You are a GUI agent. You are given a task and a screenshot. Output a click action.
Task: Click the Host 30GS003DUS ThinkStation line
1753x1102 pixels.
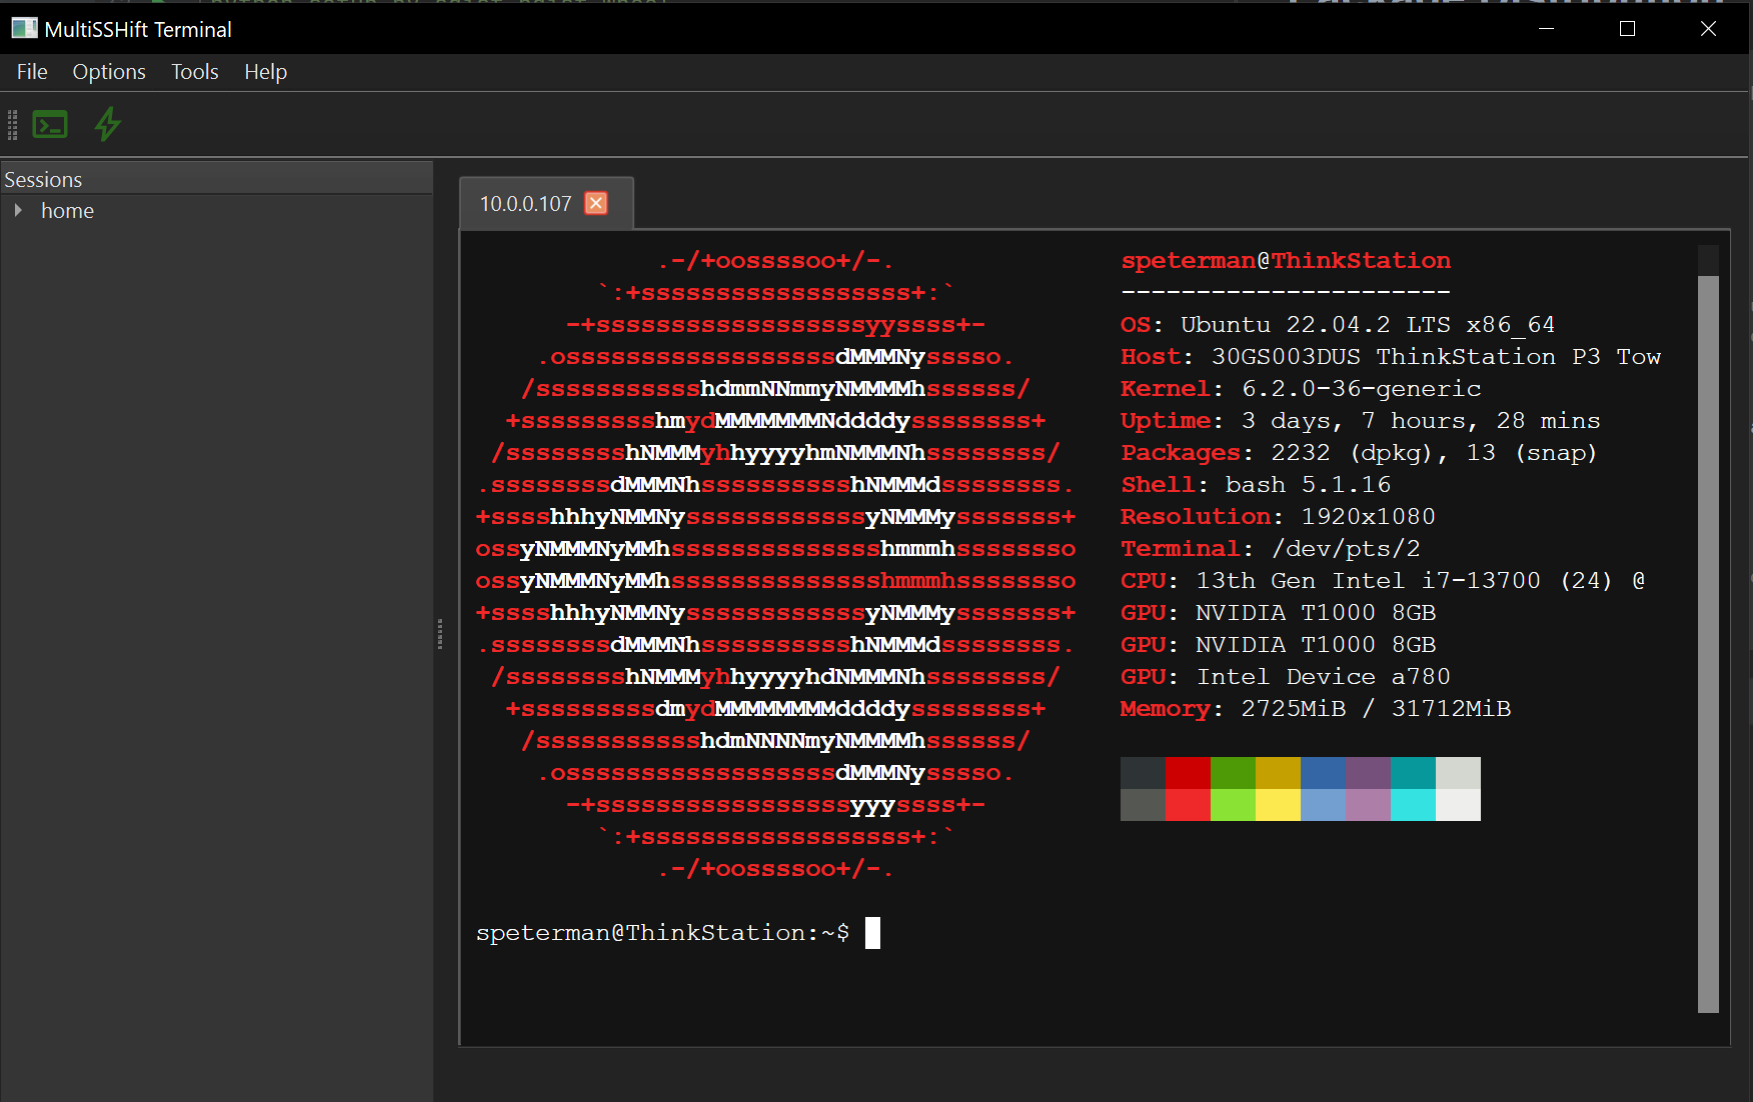pyautogui.click(x=1391, y=357)
